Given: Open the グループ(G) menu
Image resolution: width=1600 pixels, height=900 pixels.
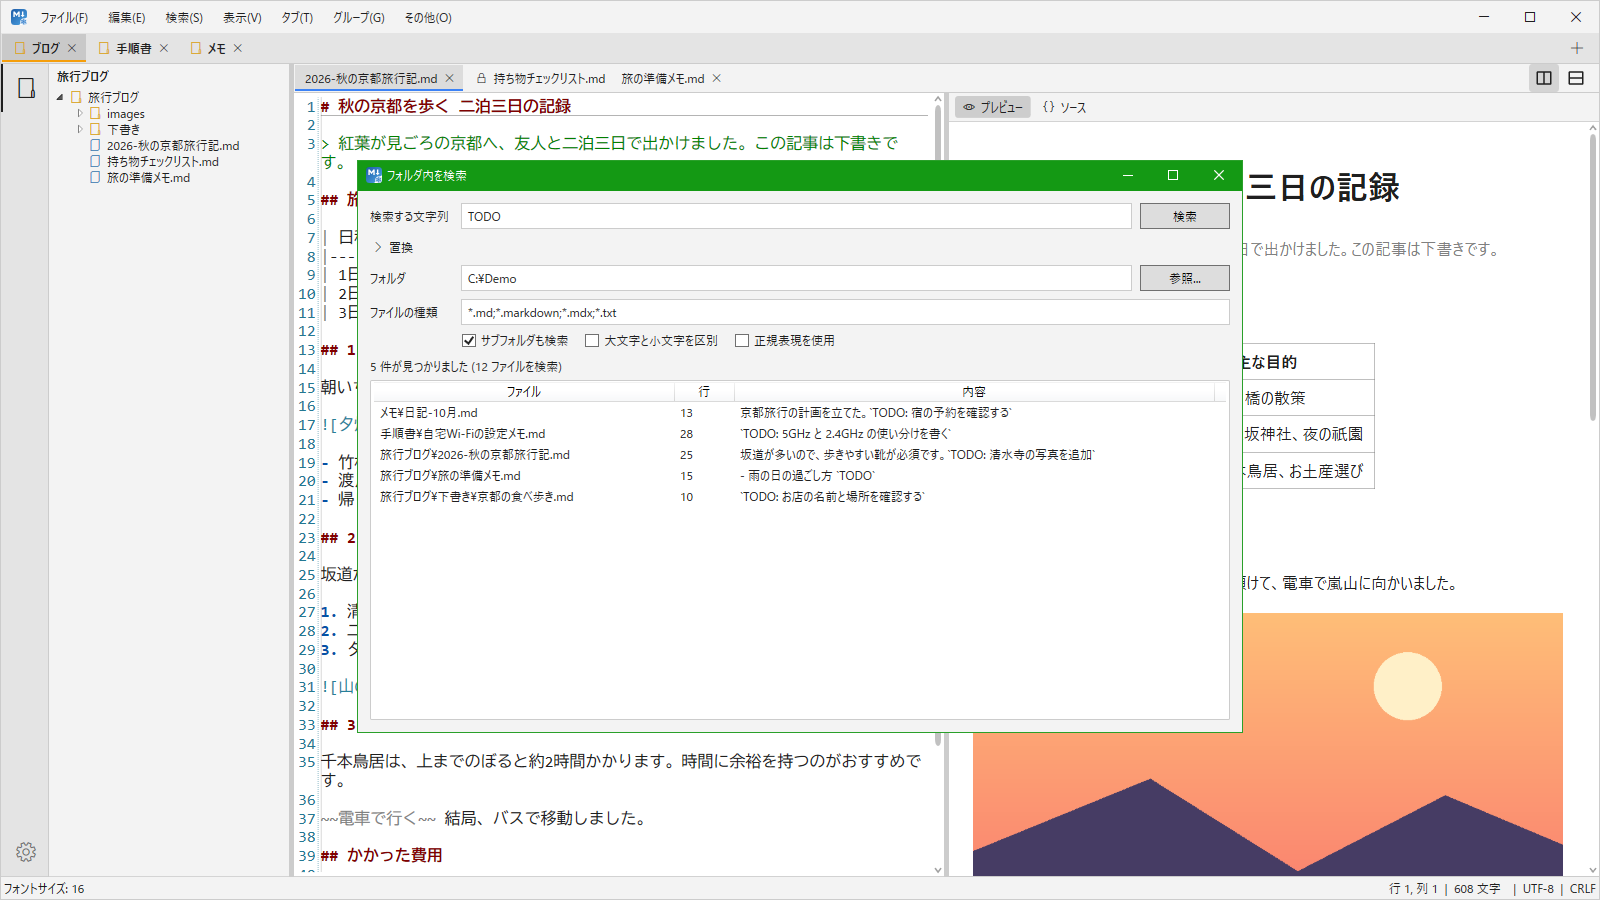Looking at the screenshot, I should pos(359,18).
